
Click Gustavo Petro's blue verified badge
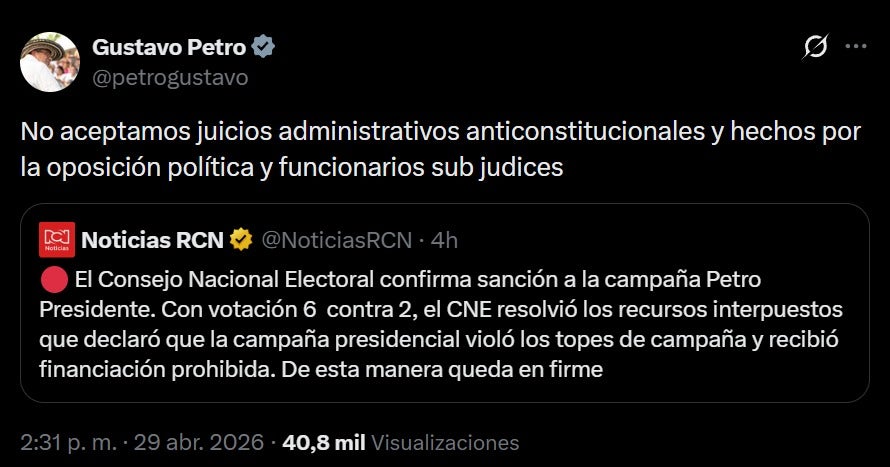[x=264, y=47]
